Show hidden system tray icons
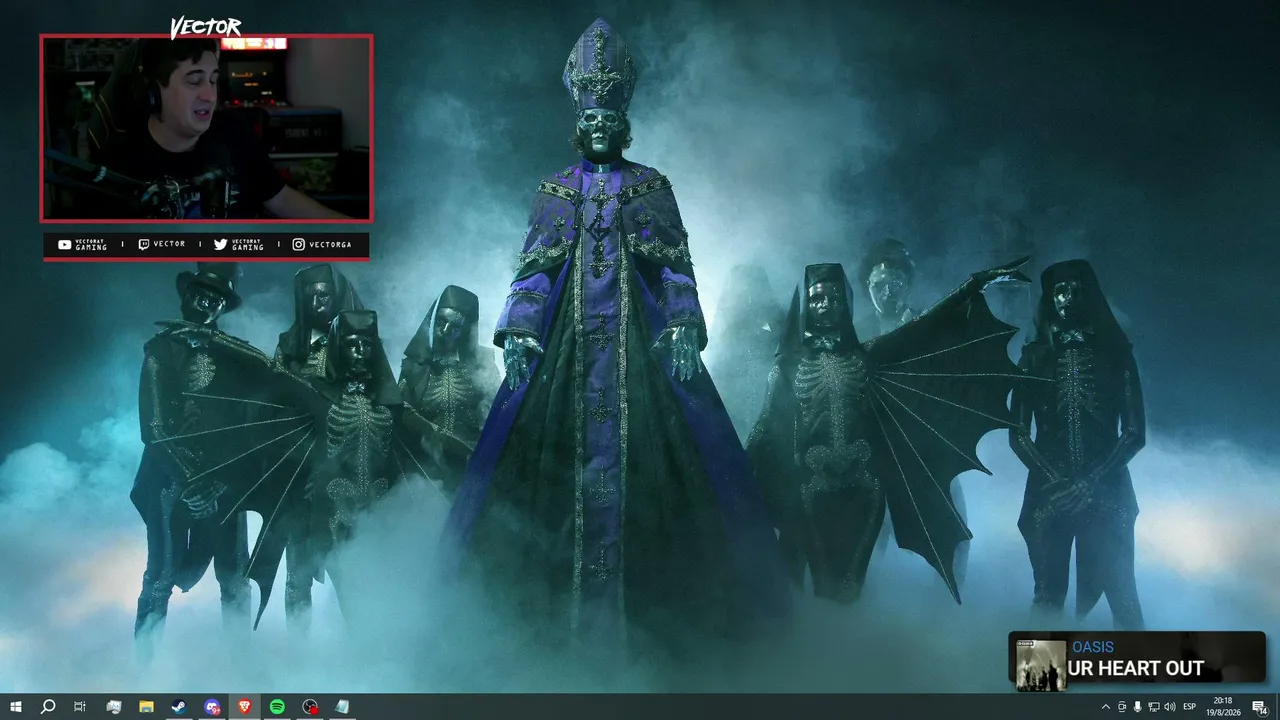 coord(1105,707)
